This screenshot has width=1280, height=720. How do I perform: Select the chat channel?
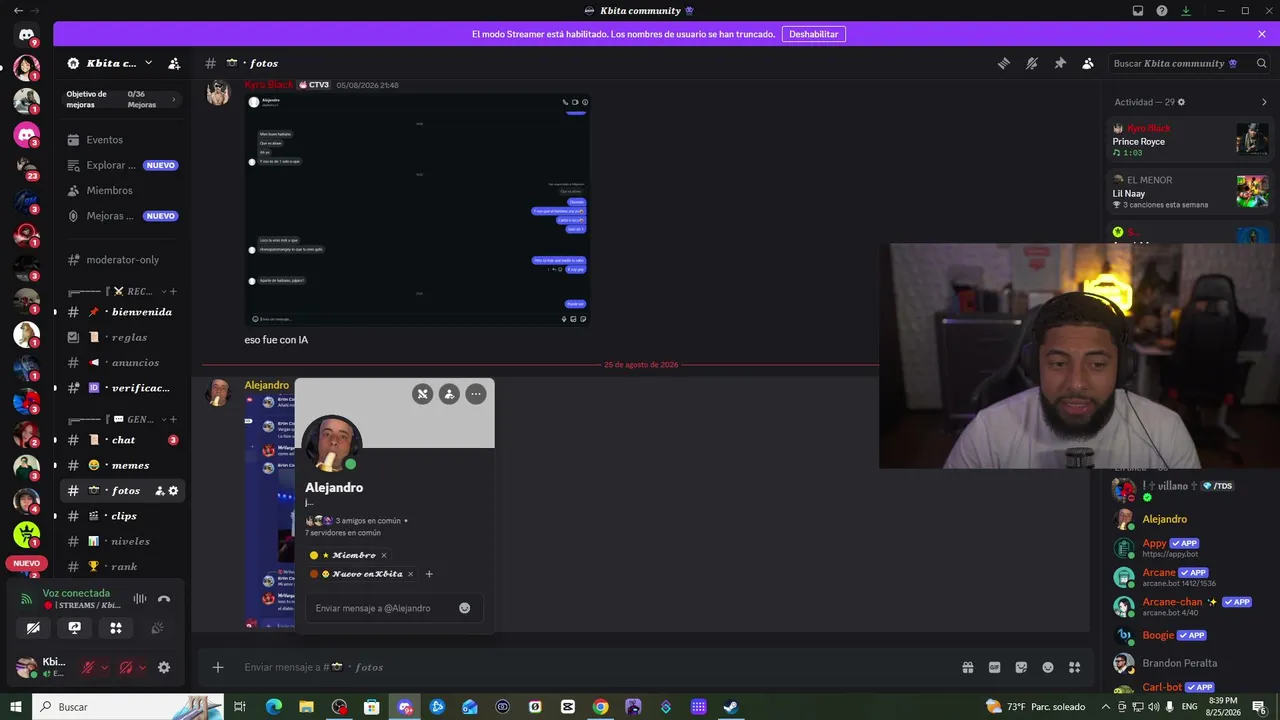coord(123,440)
